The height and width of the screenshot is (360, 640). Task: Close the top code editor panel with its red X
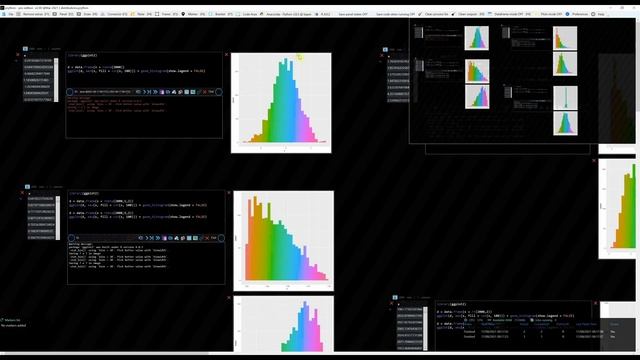(227, 54)
